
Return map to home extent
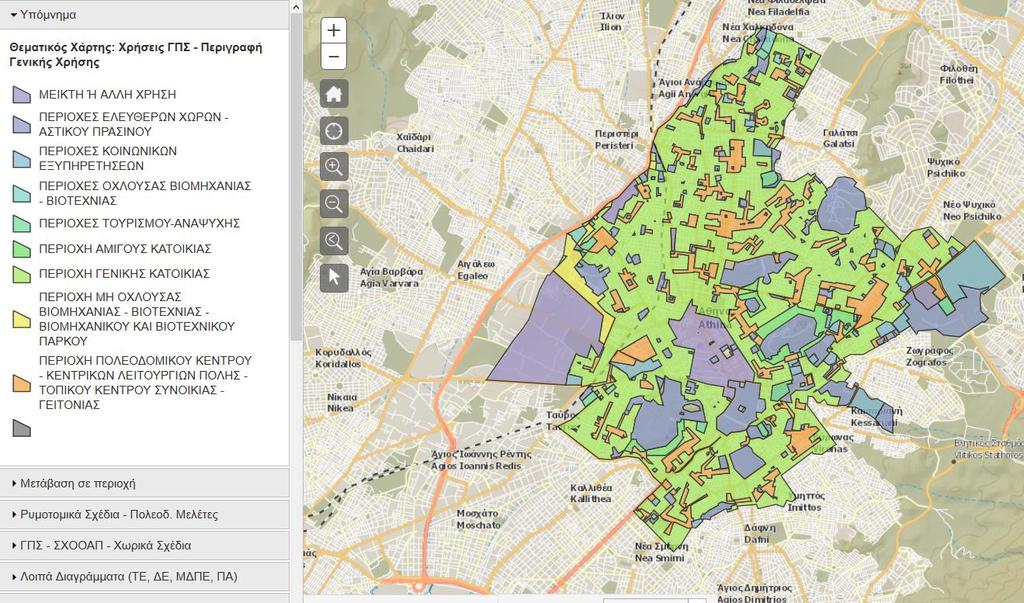click(334, 94)
